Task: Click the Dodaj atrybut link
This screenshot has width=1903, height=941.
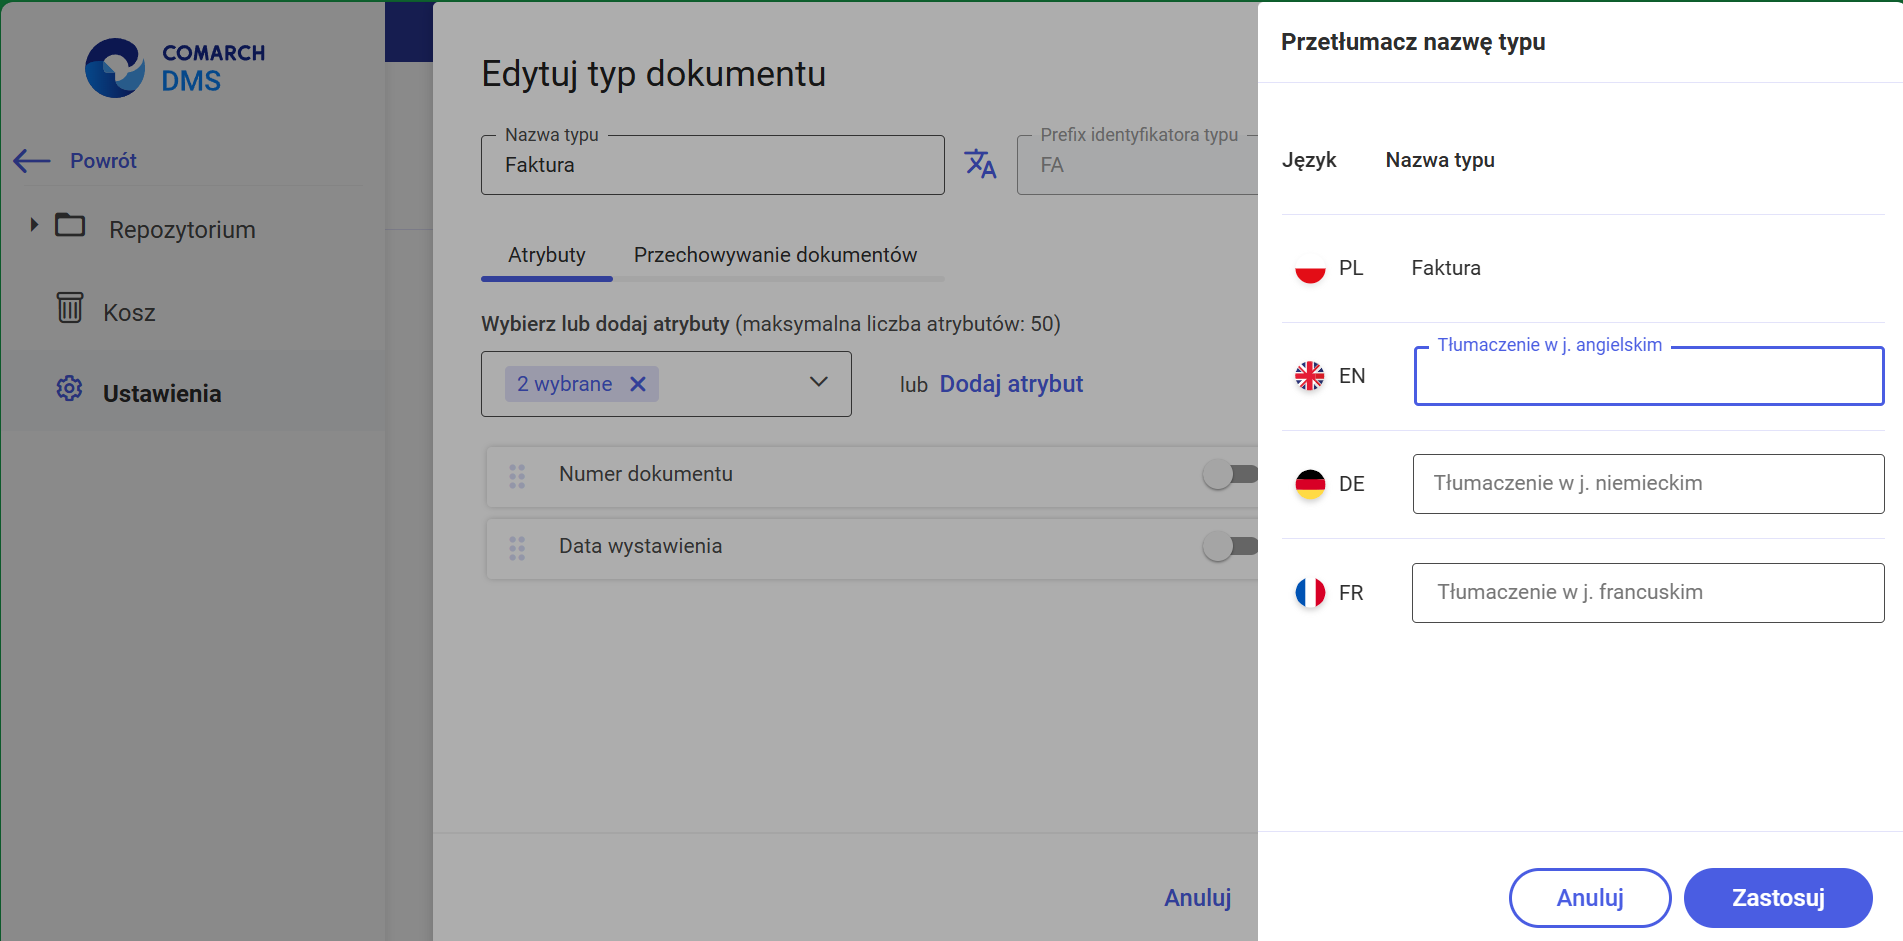Action: coord(1011,384)
